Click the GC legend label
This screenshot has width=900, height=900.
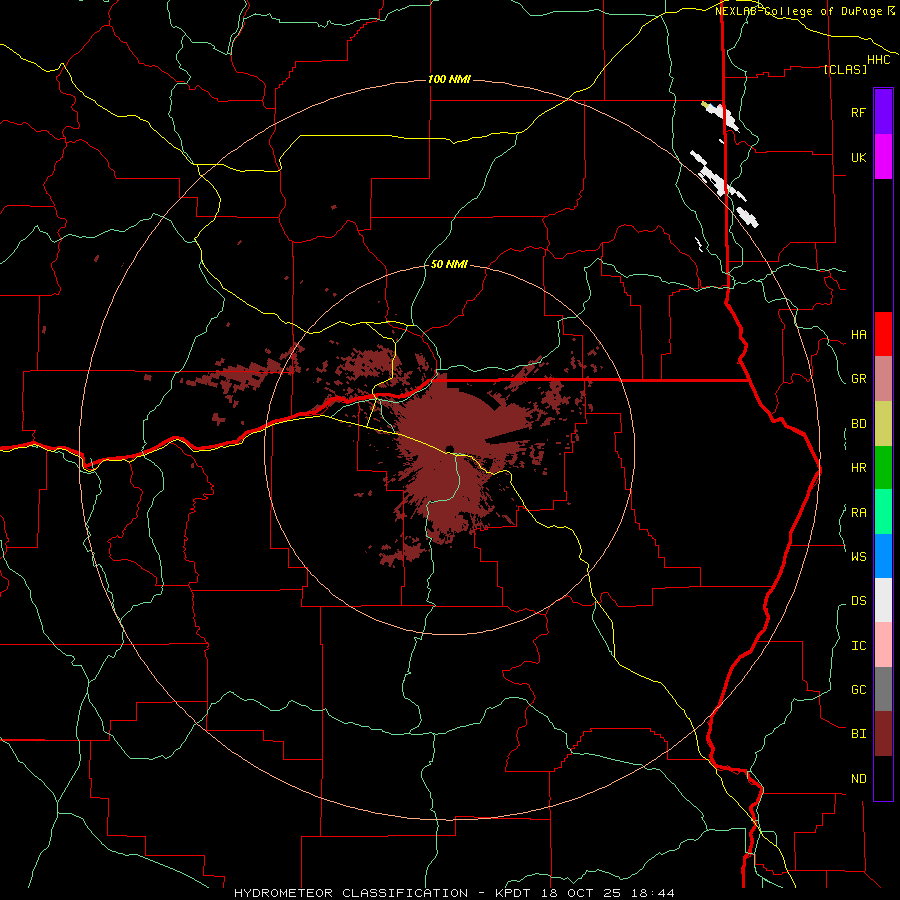click(858, 690)
